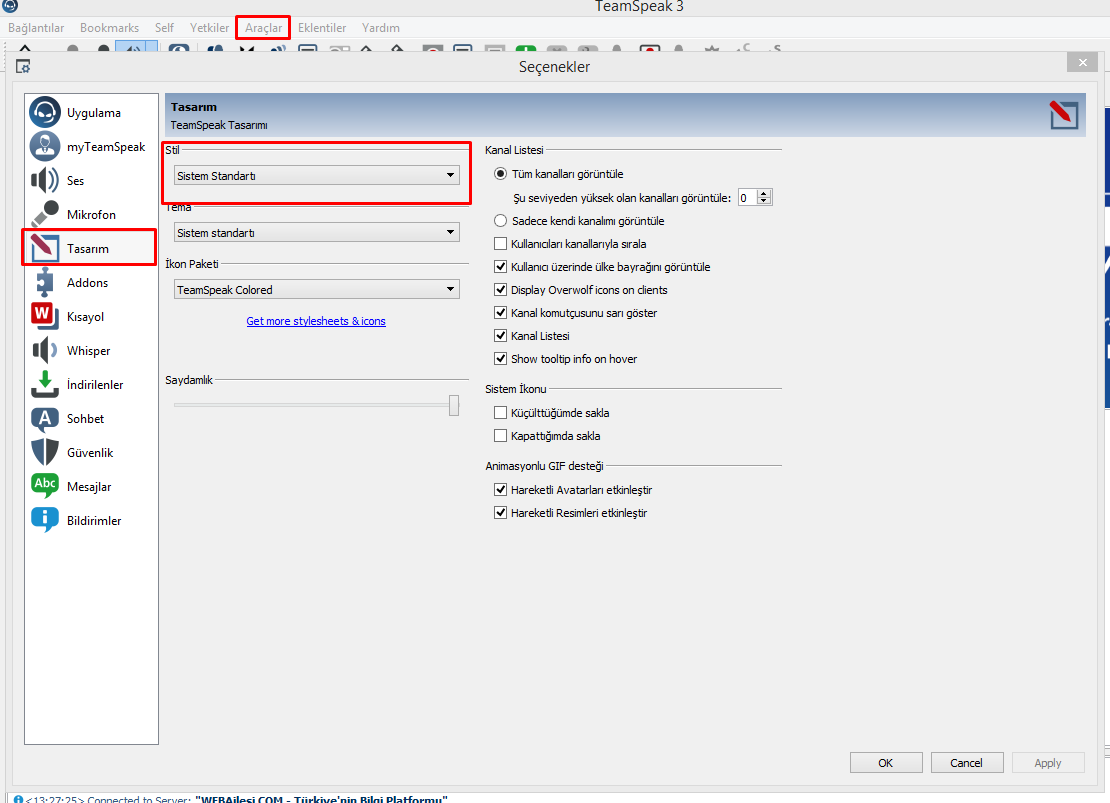Click the Seçenekler dialog window icon
This screenshot has width=1110, height=803.
coord(23,67)
